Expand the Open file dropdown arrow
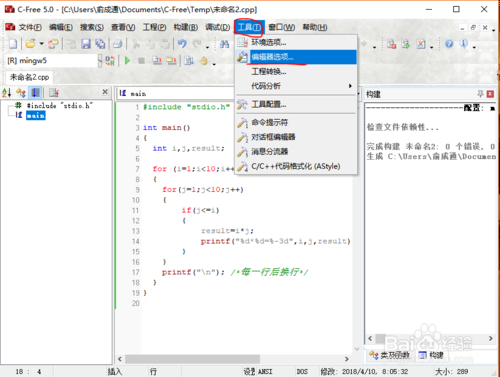The width and height of the screenshot is (500, 377). (x=42, y=44)
